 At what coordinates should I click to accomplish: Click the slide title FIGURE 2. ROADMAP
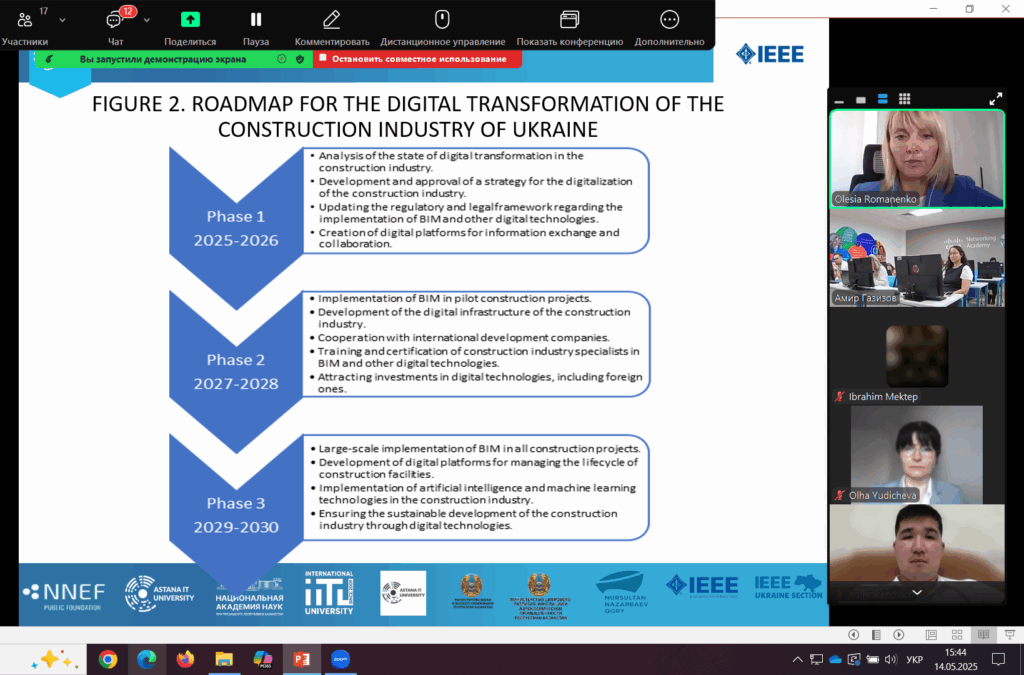(408, 116)
